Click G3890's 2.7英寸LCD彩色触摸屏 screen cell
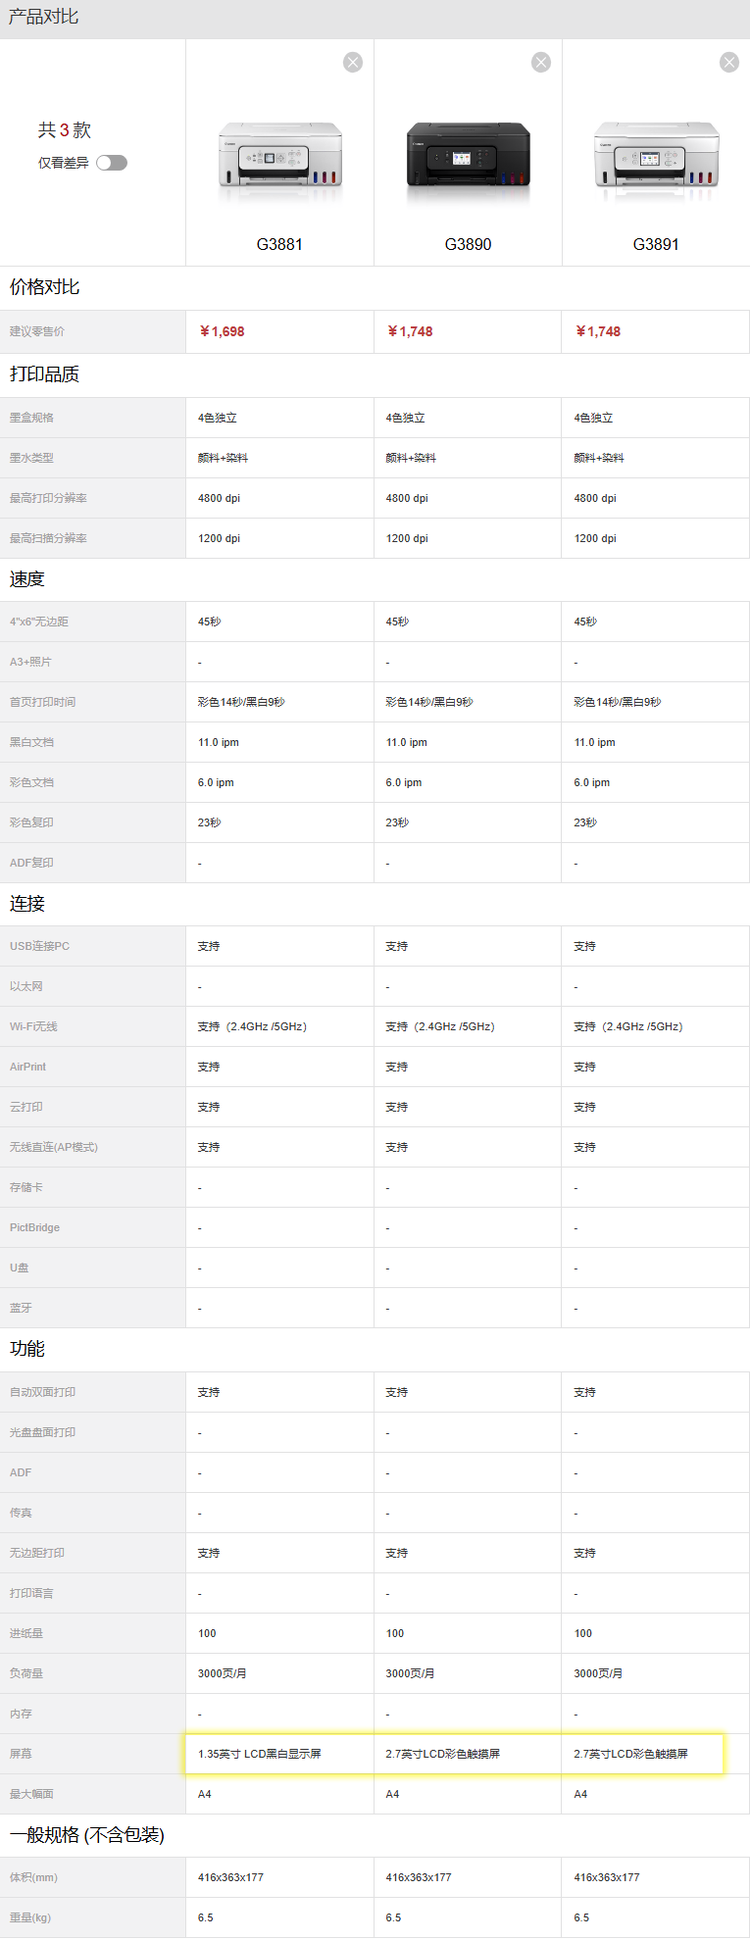 (x=443, y=1754)
